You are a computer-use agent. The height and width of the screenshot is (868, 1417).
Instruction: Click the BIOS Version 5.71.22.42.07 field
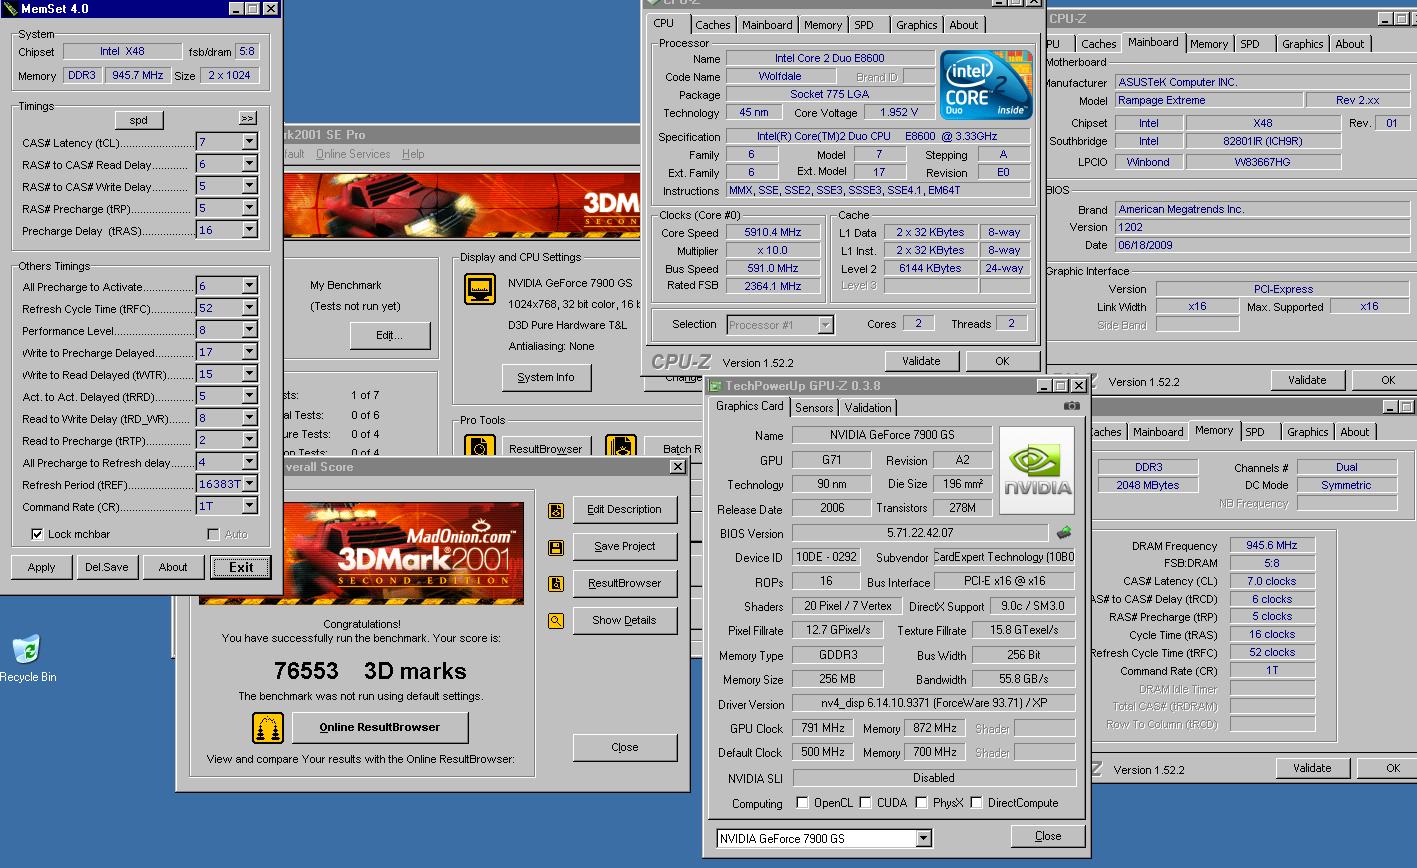pos(920,533)
